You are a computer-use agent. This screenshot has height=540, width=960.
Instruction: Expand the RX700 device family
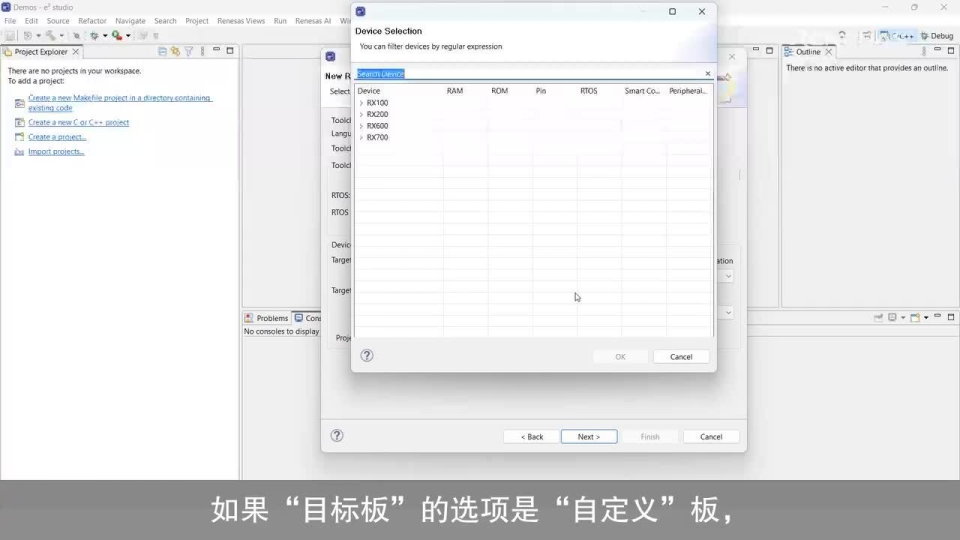point(361,138)
